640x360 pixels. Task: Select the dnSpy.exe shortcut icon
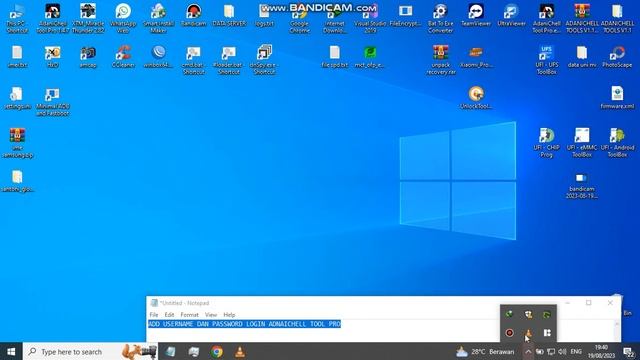tap(264, 60)
